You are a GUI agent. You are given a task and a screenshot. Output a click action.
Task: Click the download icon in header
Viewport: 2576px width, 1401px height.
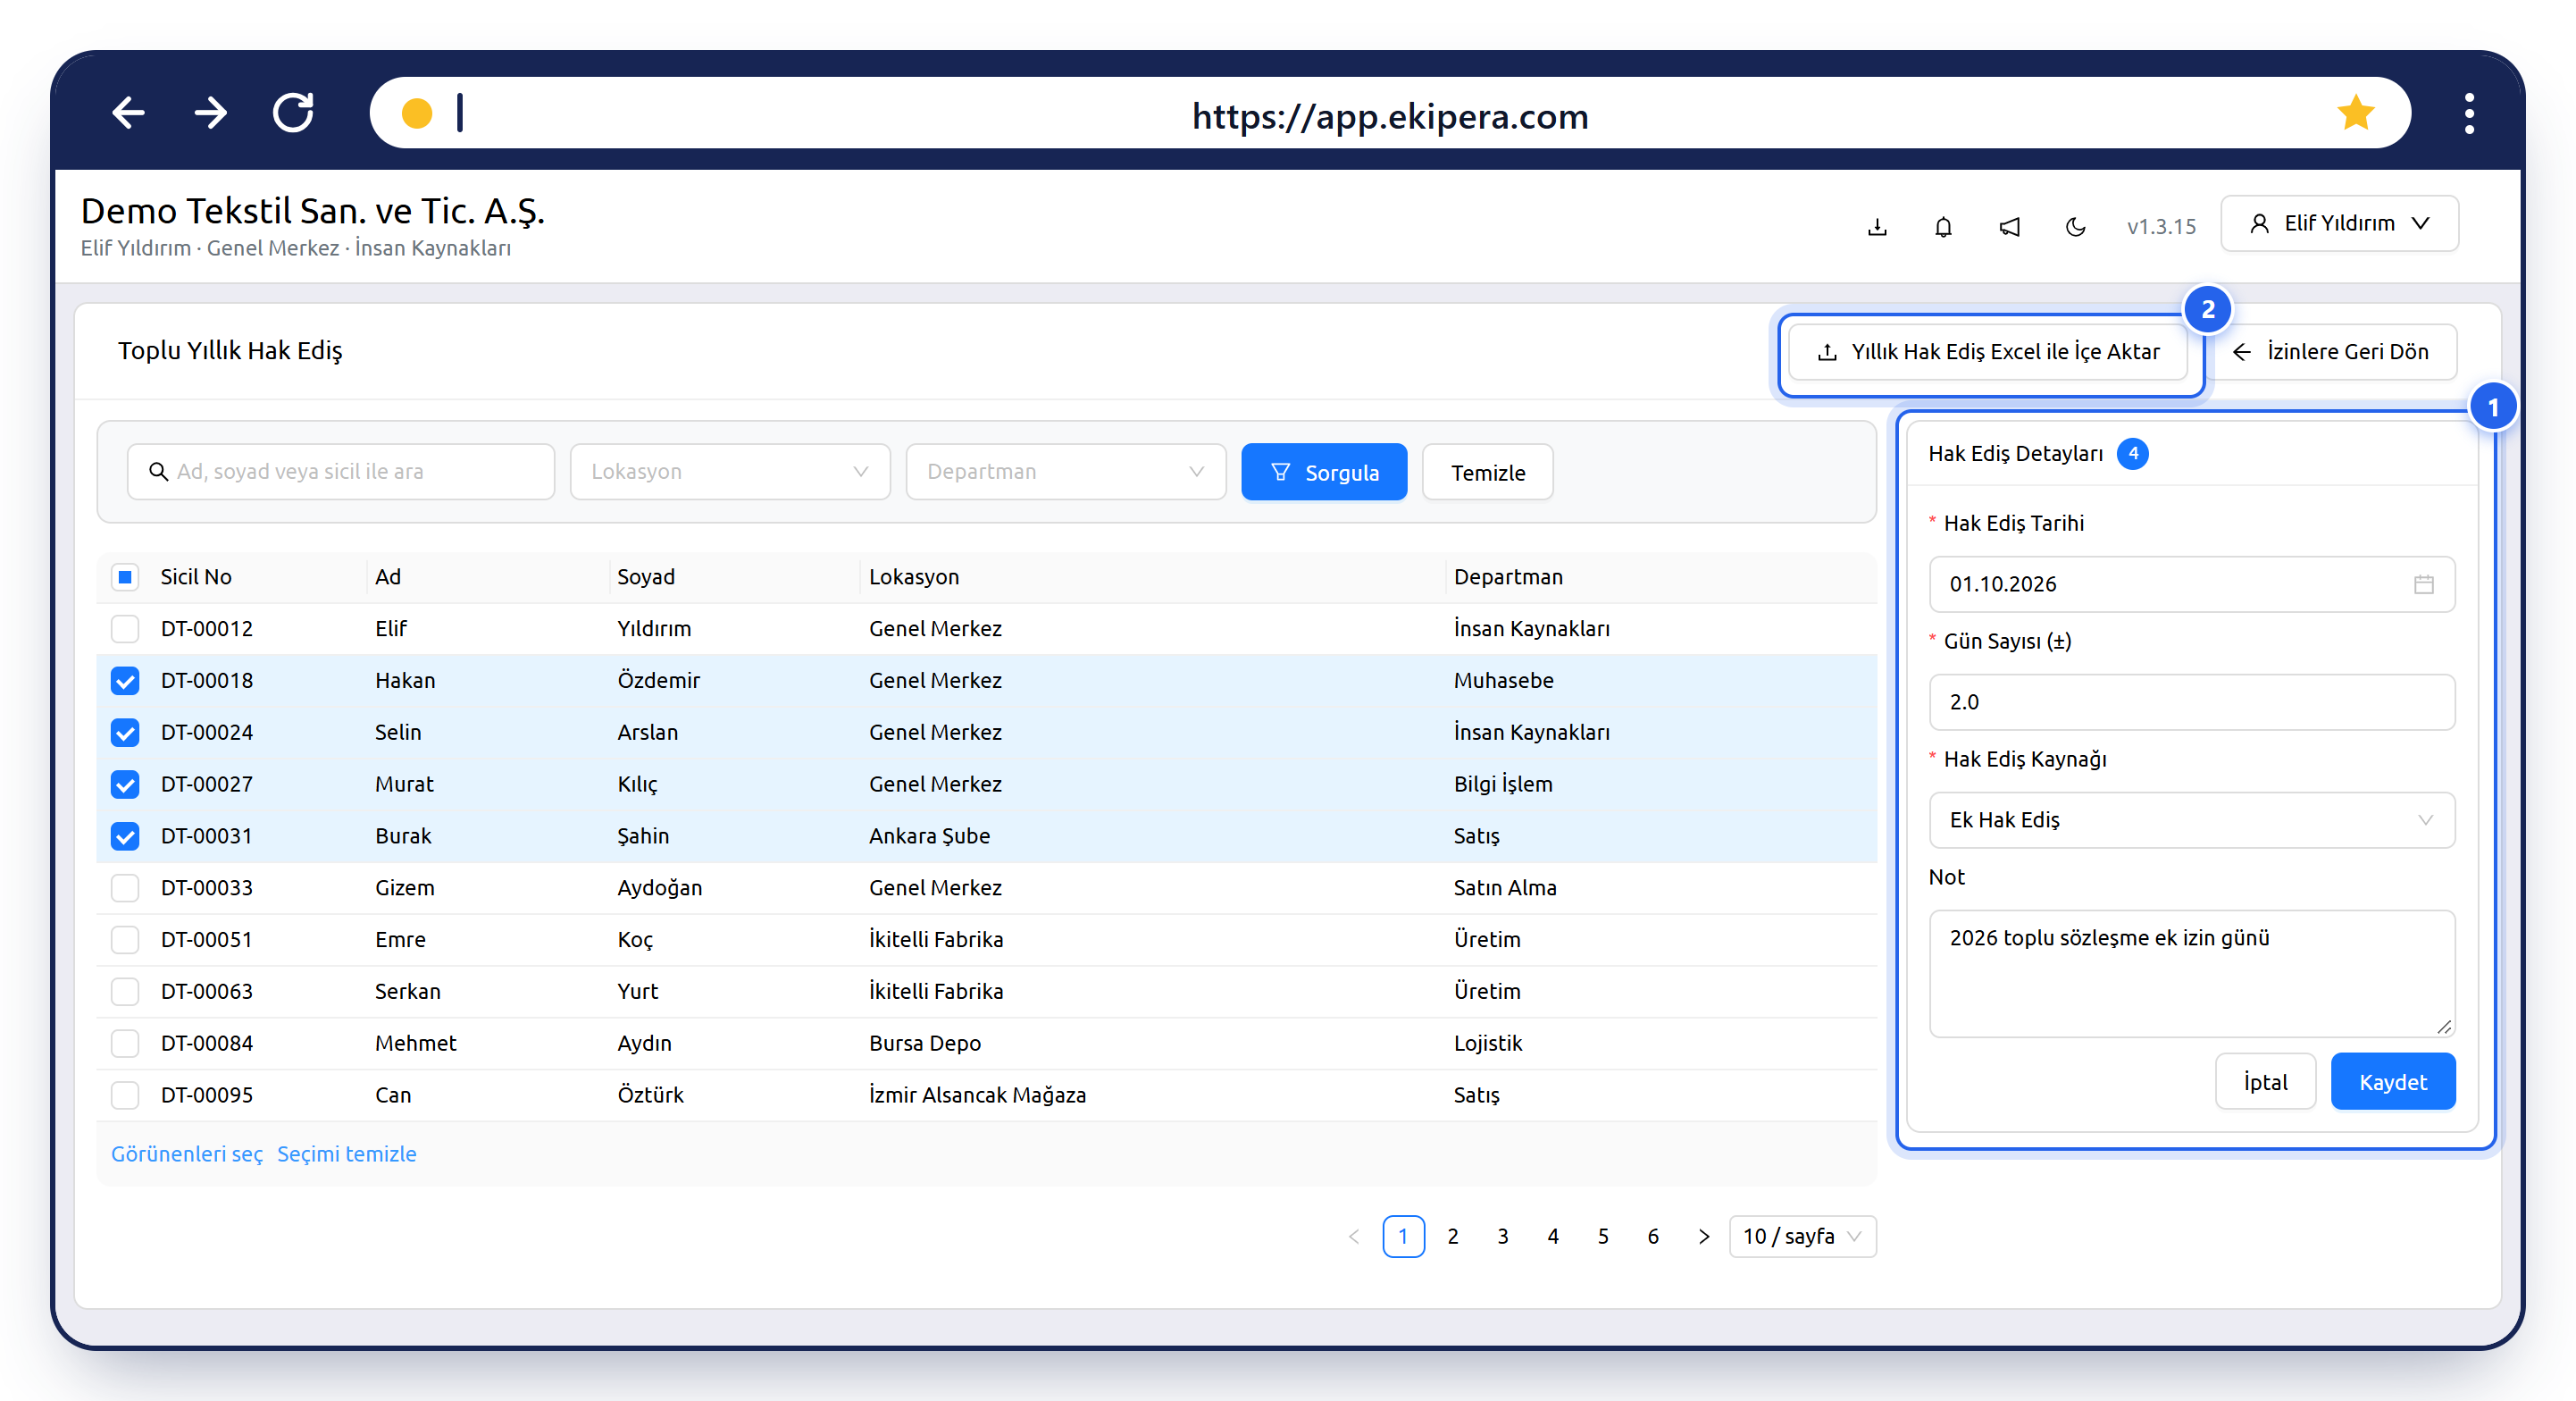pyautogui.click(x=1877, y=227)
